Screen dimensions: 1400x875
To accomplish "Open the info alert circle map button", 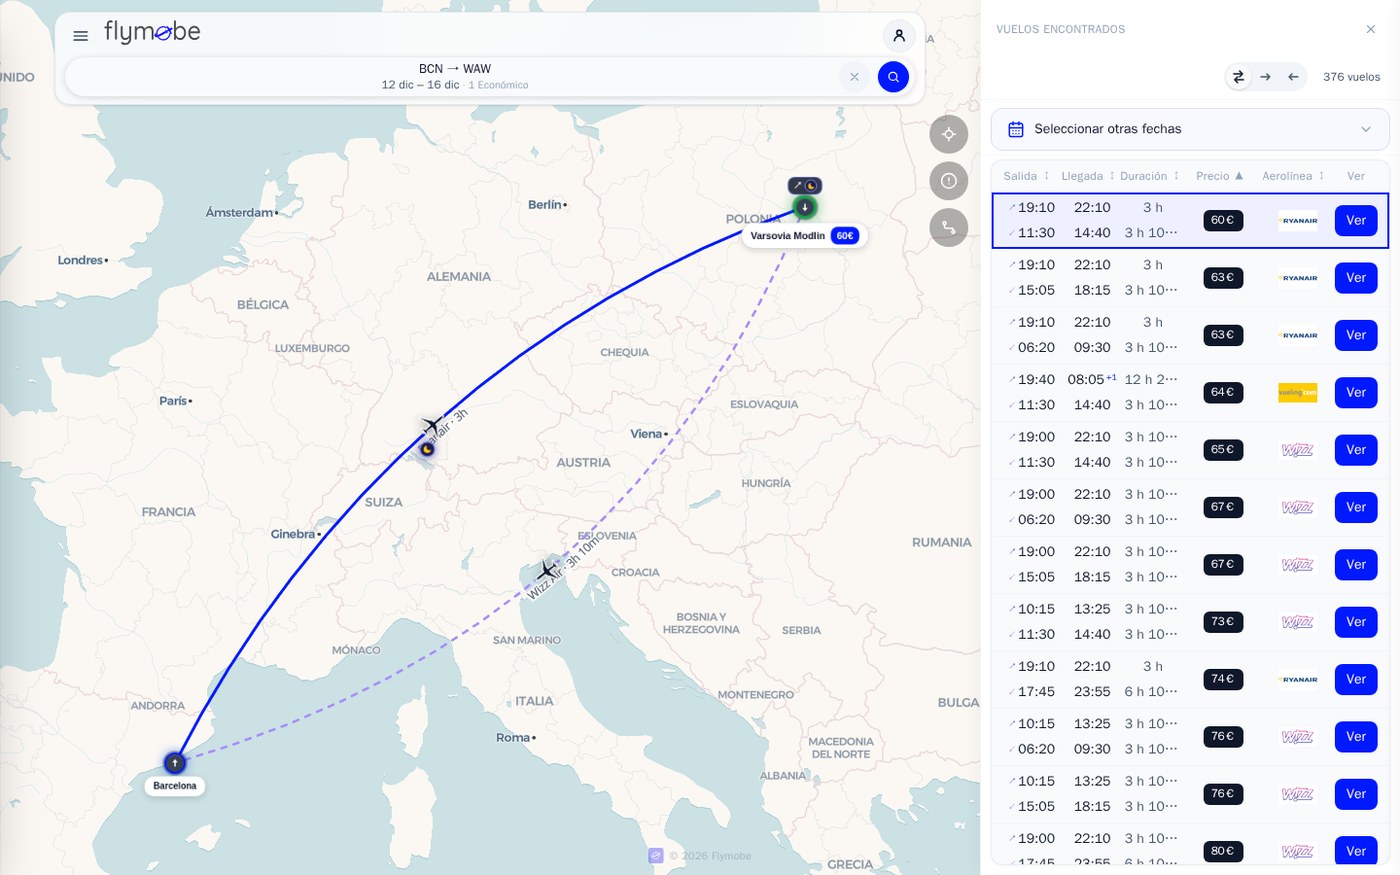I will click(949, 181).
